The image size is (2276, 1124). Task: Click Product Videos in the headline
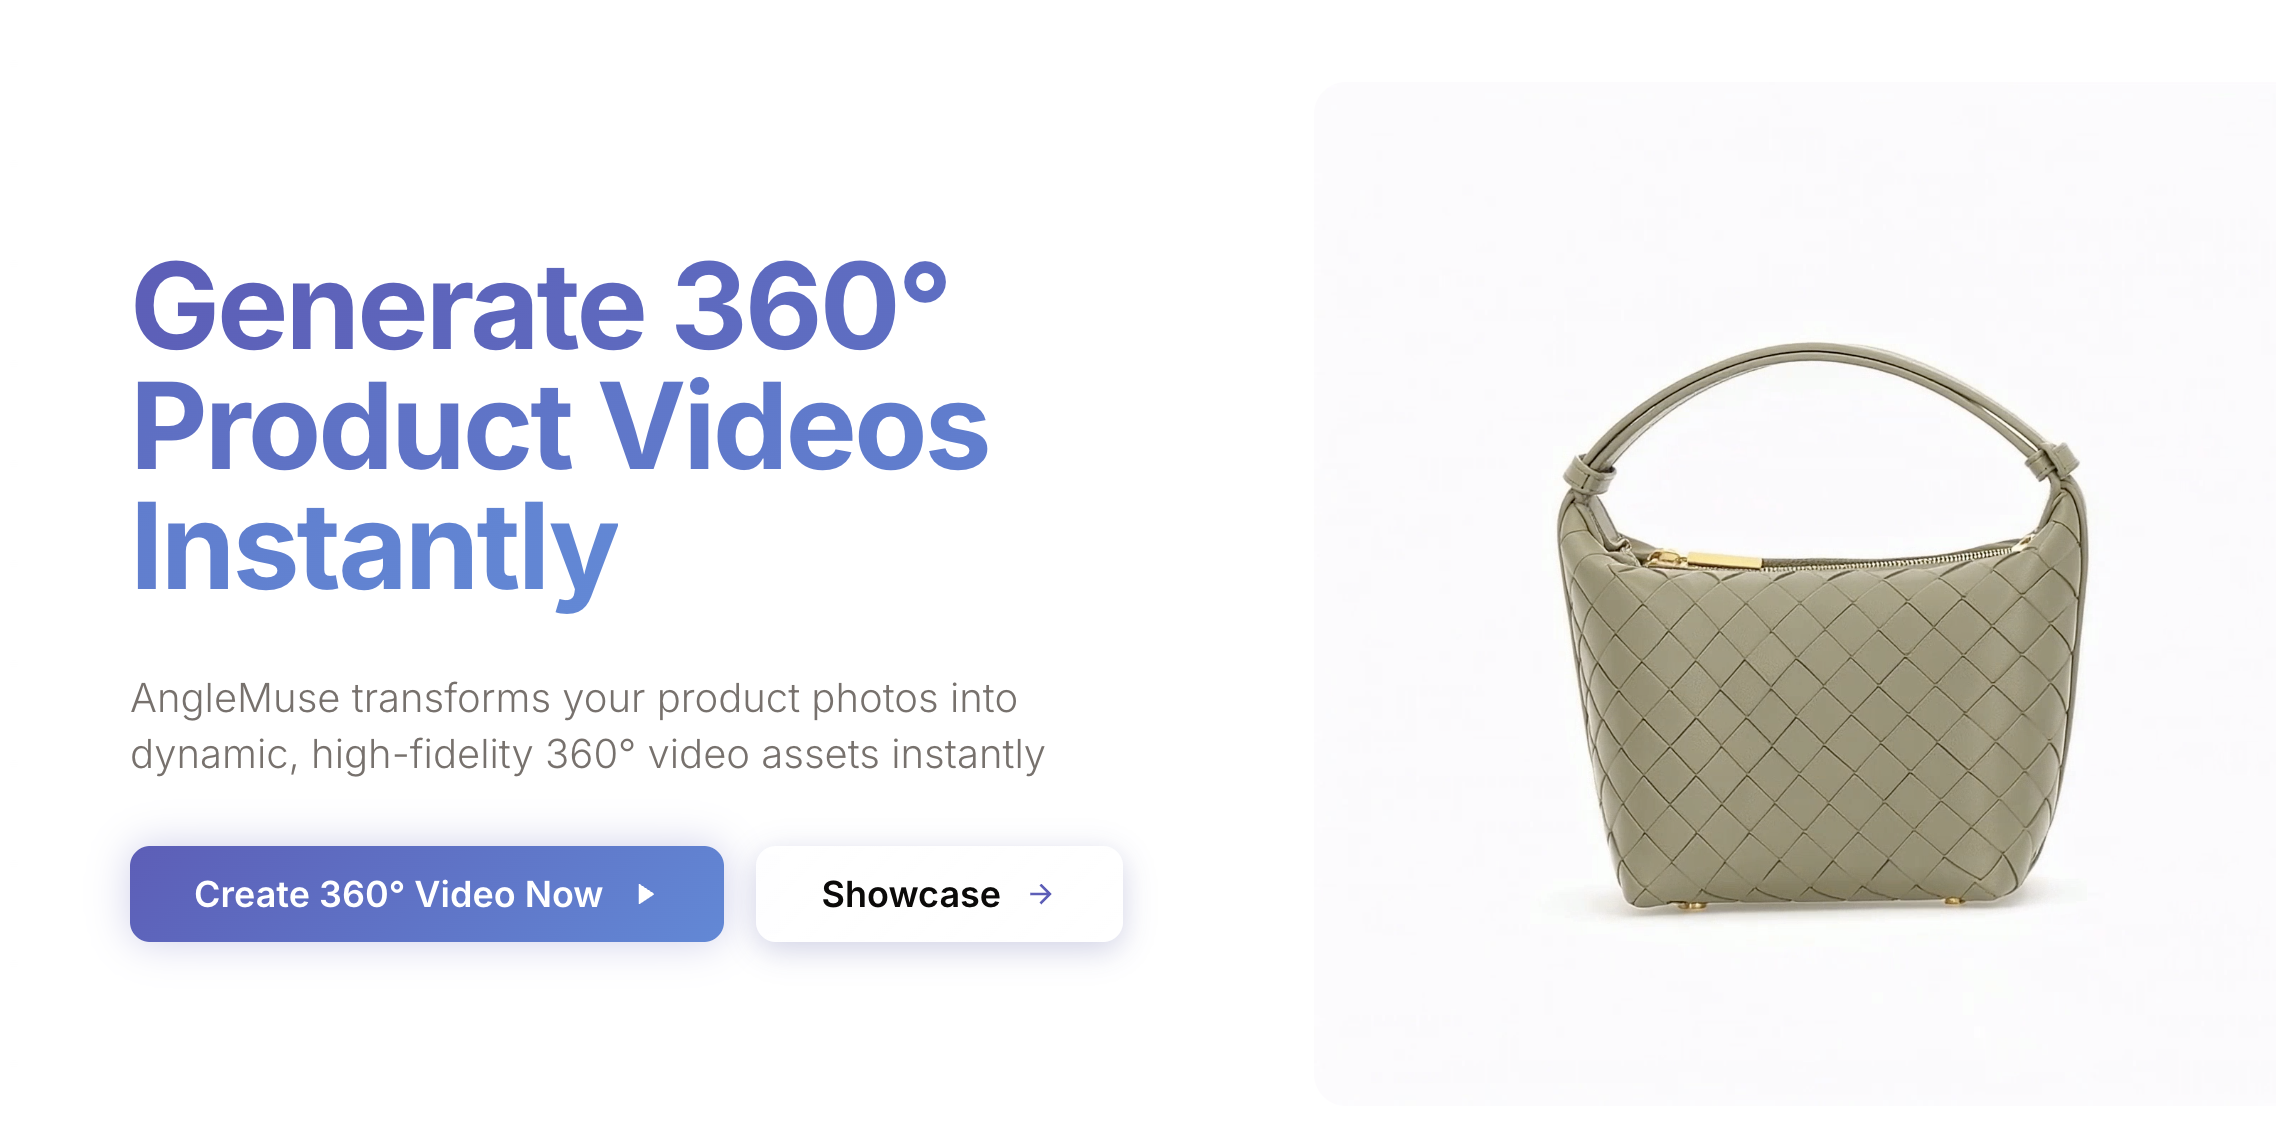pyautogui.click(x=560, y=427)
